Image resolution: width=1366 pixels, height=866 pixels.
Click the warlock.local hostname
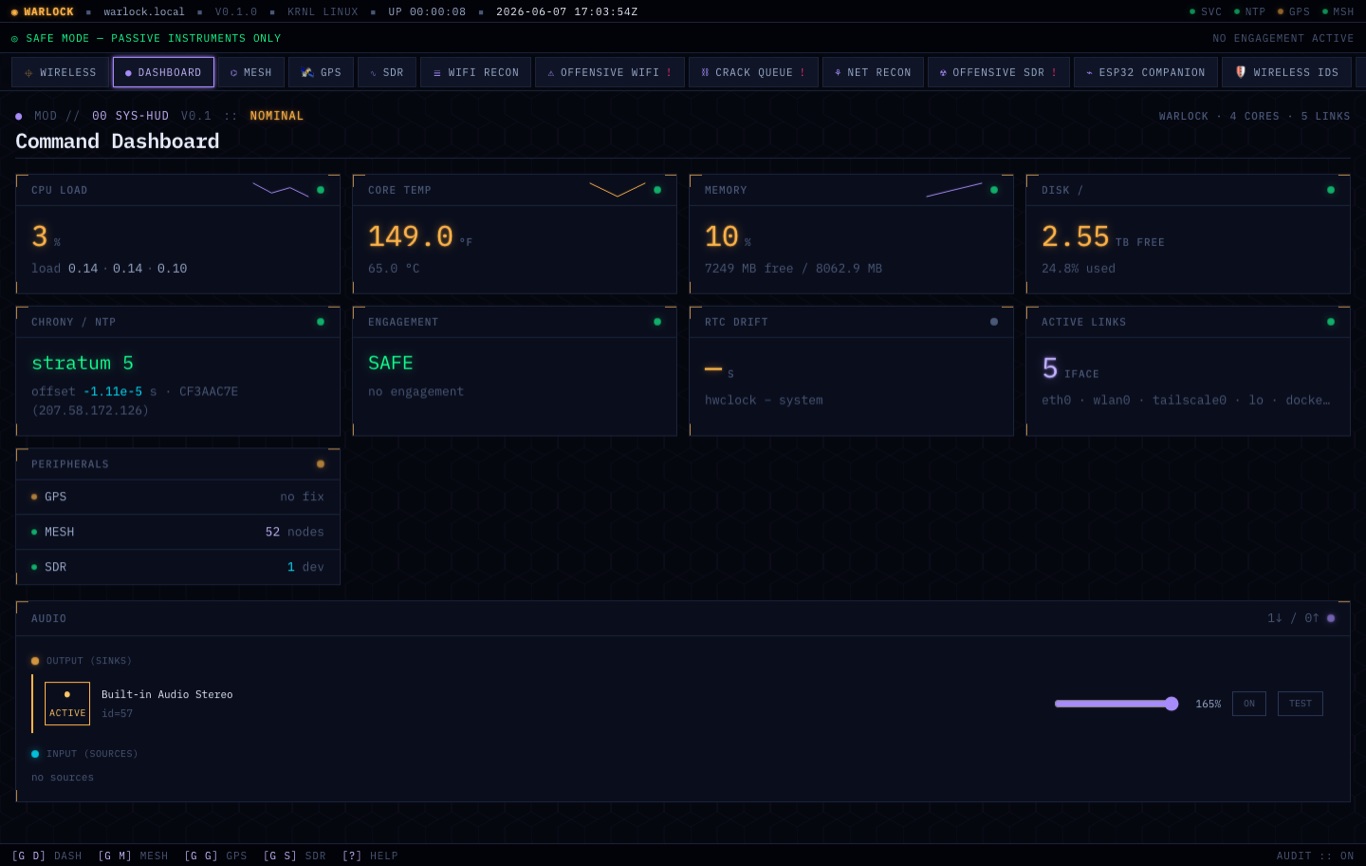pyautogui.click(x=144, y=12)
